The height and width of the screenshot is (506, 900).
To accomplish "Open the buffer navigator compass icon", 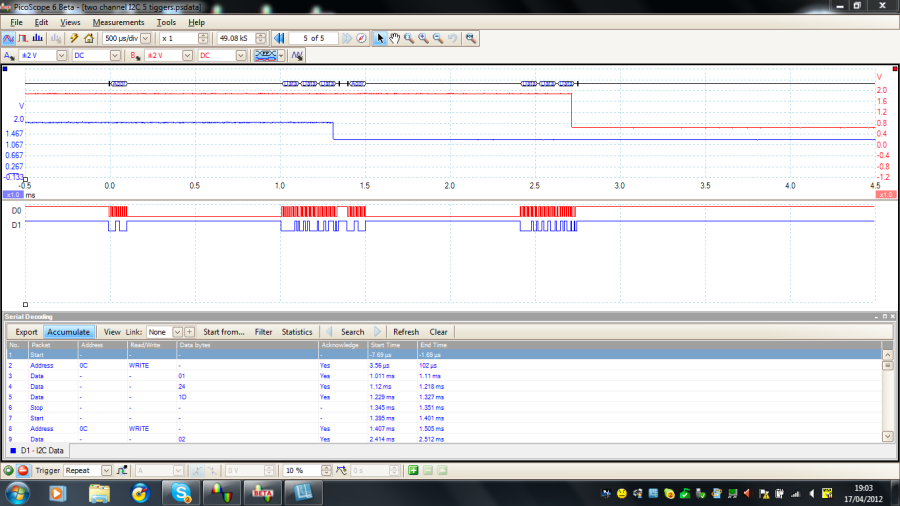I will pyautogui.click(x=361, y=38).
